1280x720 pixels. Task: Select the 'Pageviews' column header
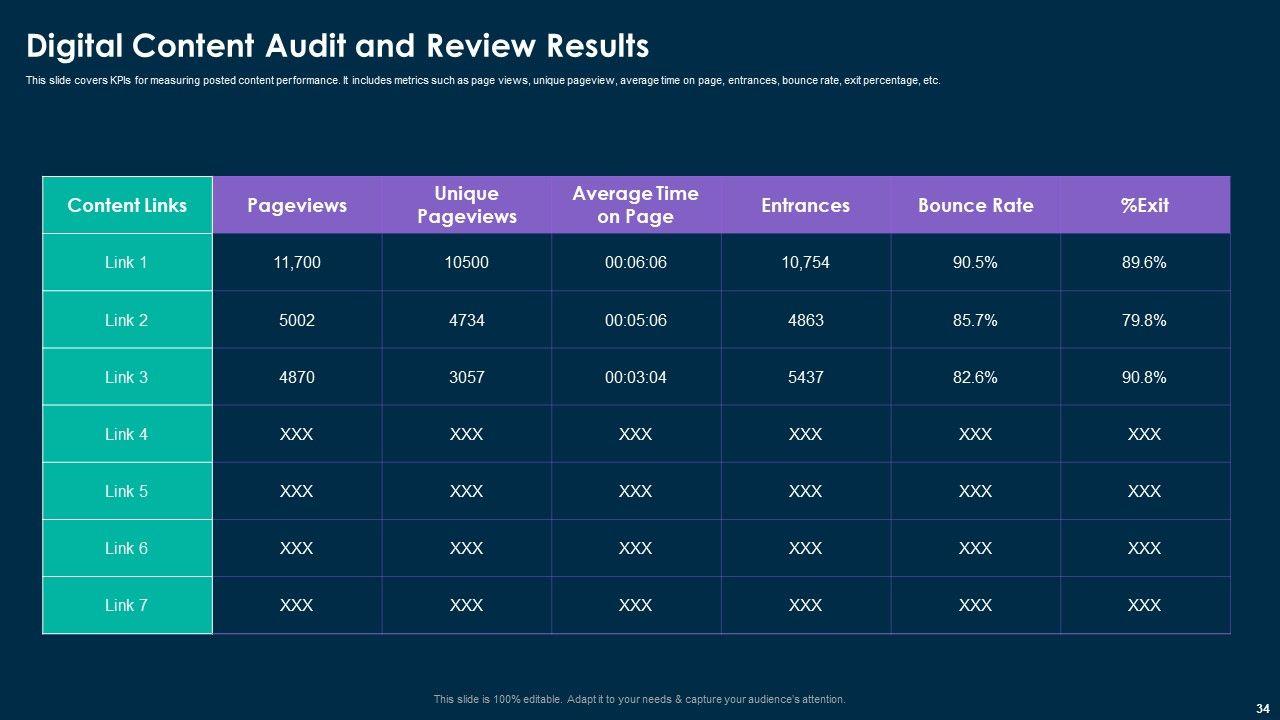point(297,205)
